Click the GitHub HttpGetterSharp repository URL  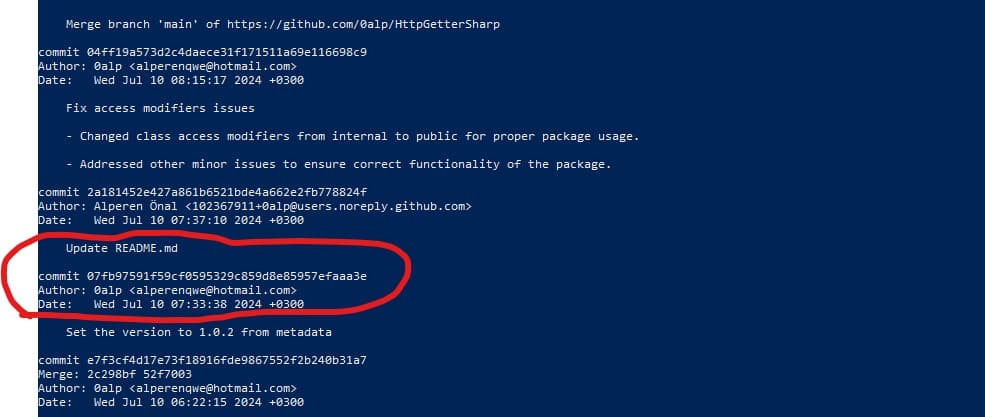(363, 24)
